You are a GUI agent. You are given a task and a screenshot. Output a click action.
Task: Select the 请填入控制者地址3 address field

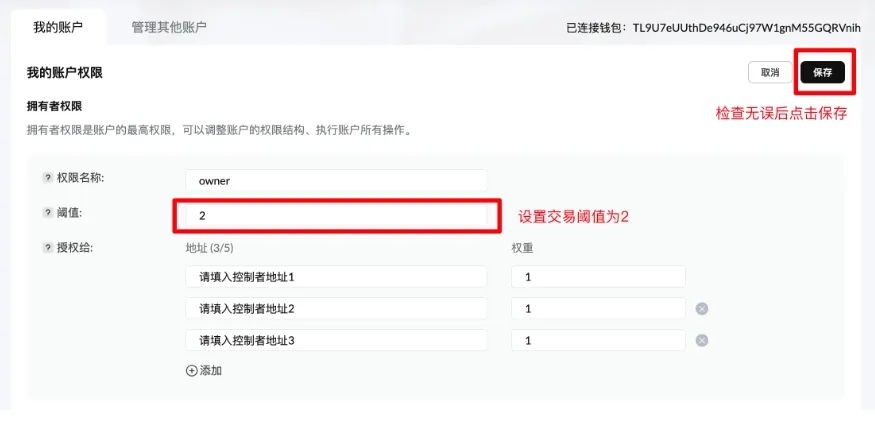point(336,340)
